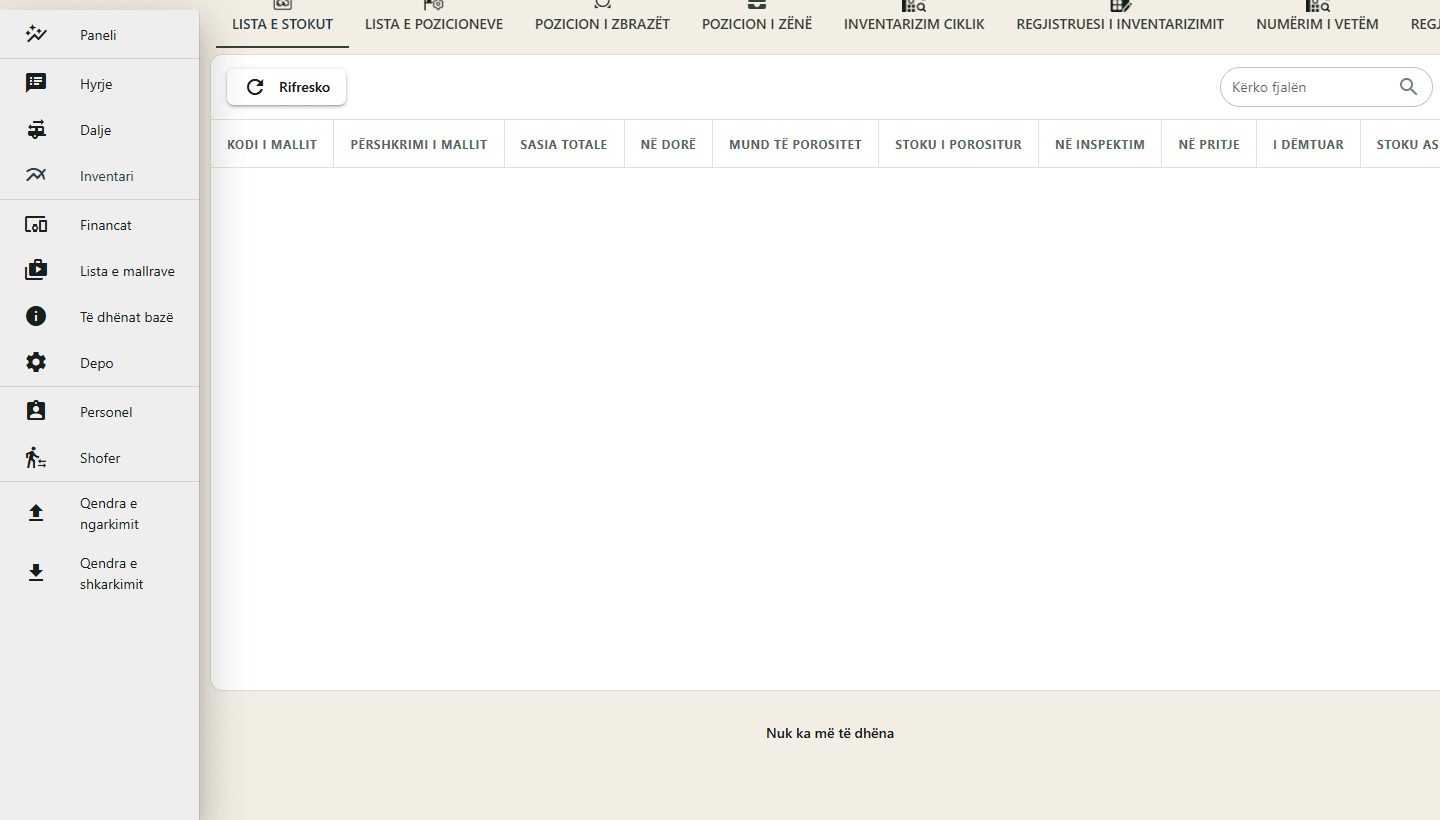Click the Financat devices icon
The image size is (1440, 820).
pos(36,225)
